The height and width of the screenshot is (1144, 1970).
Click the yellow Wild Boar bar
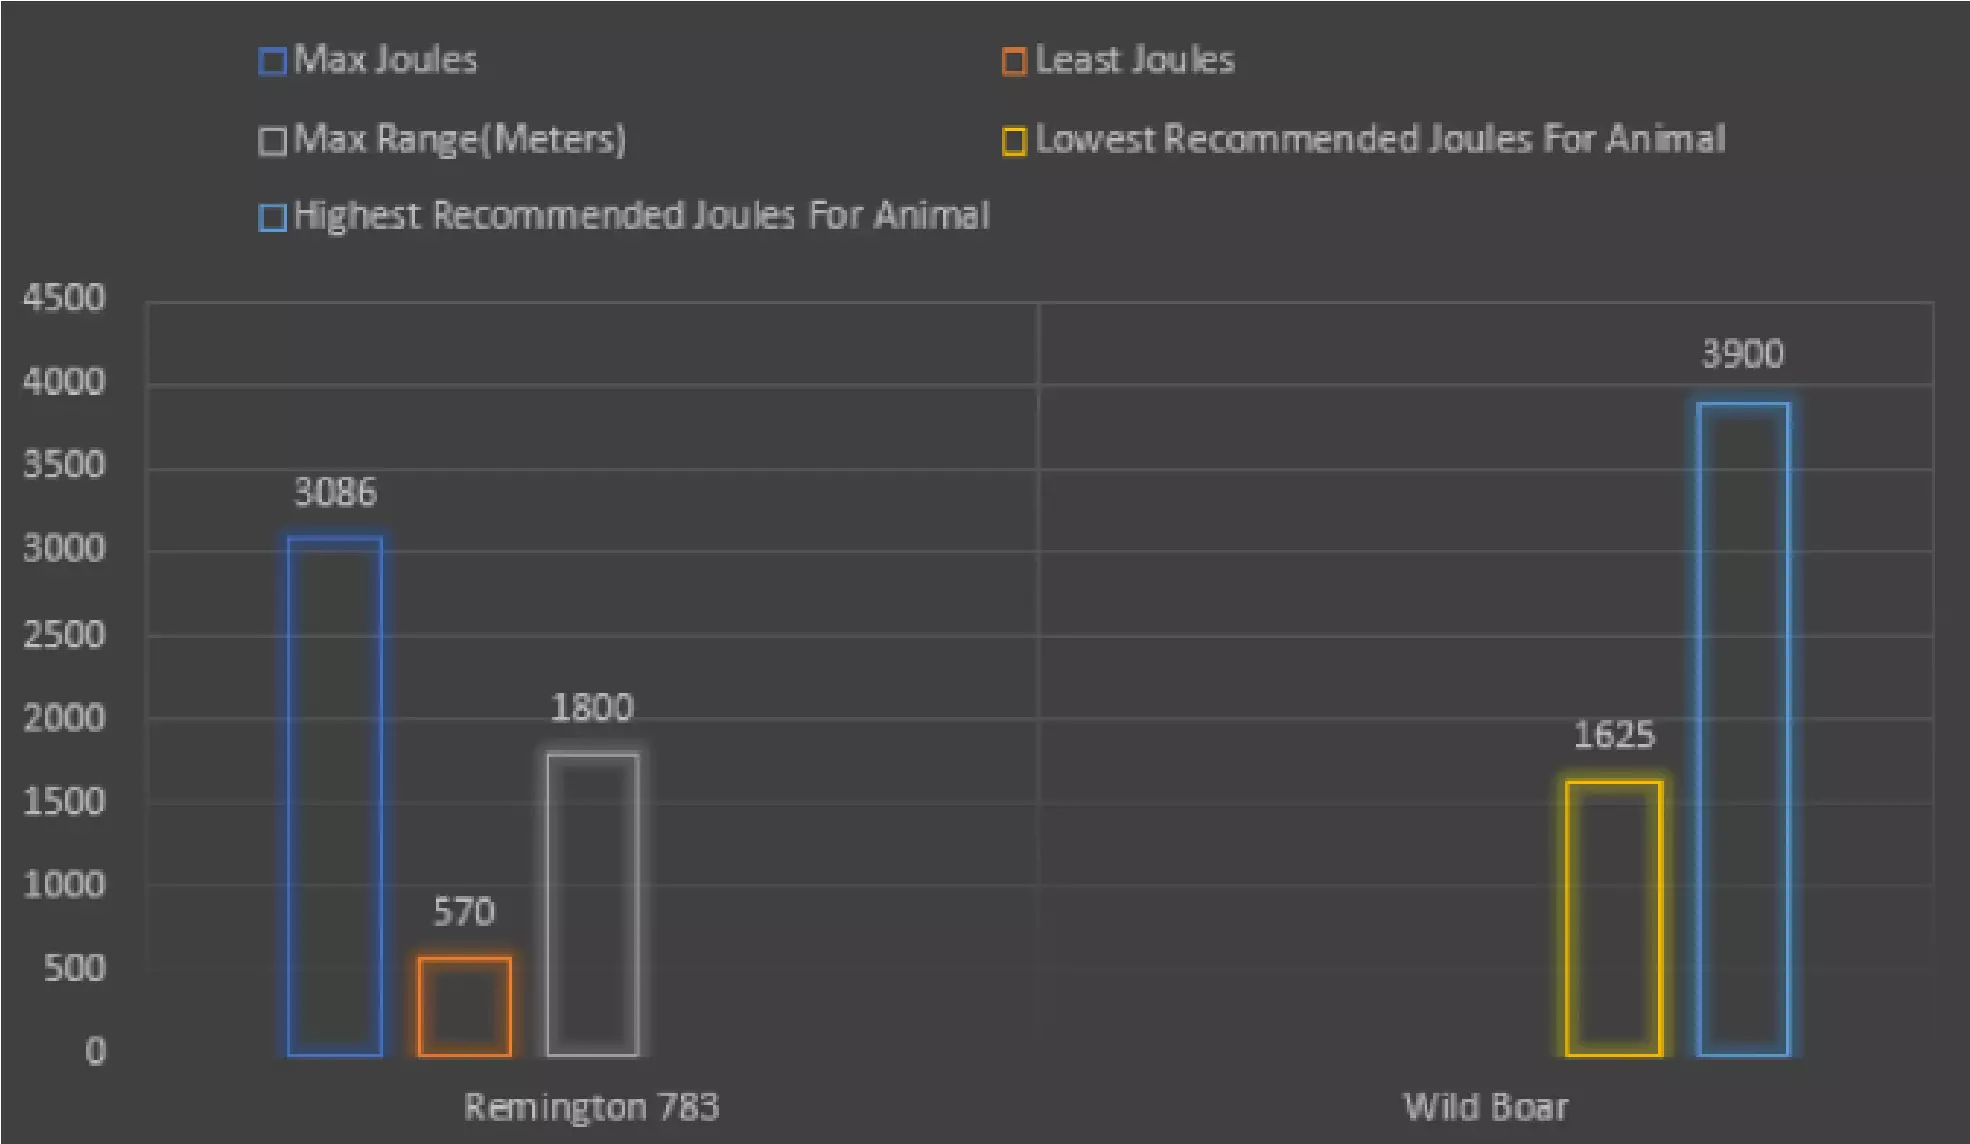[1614, 918]
